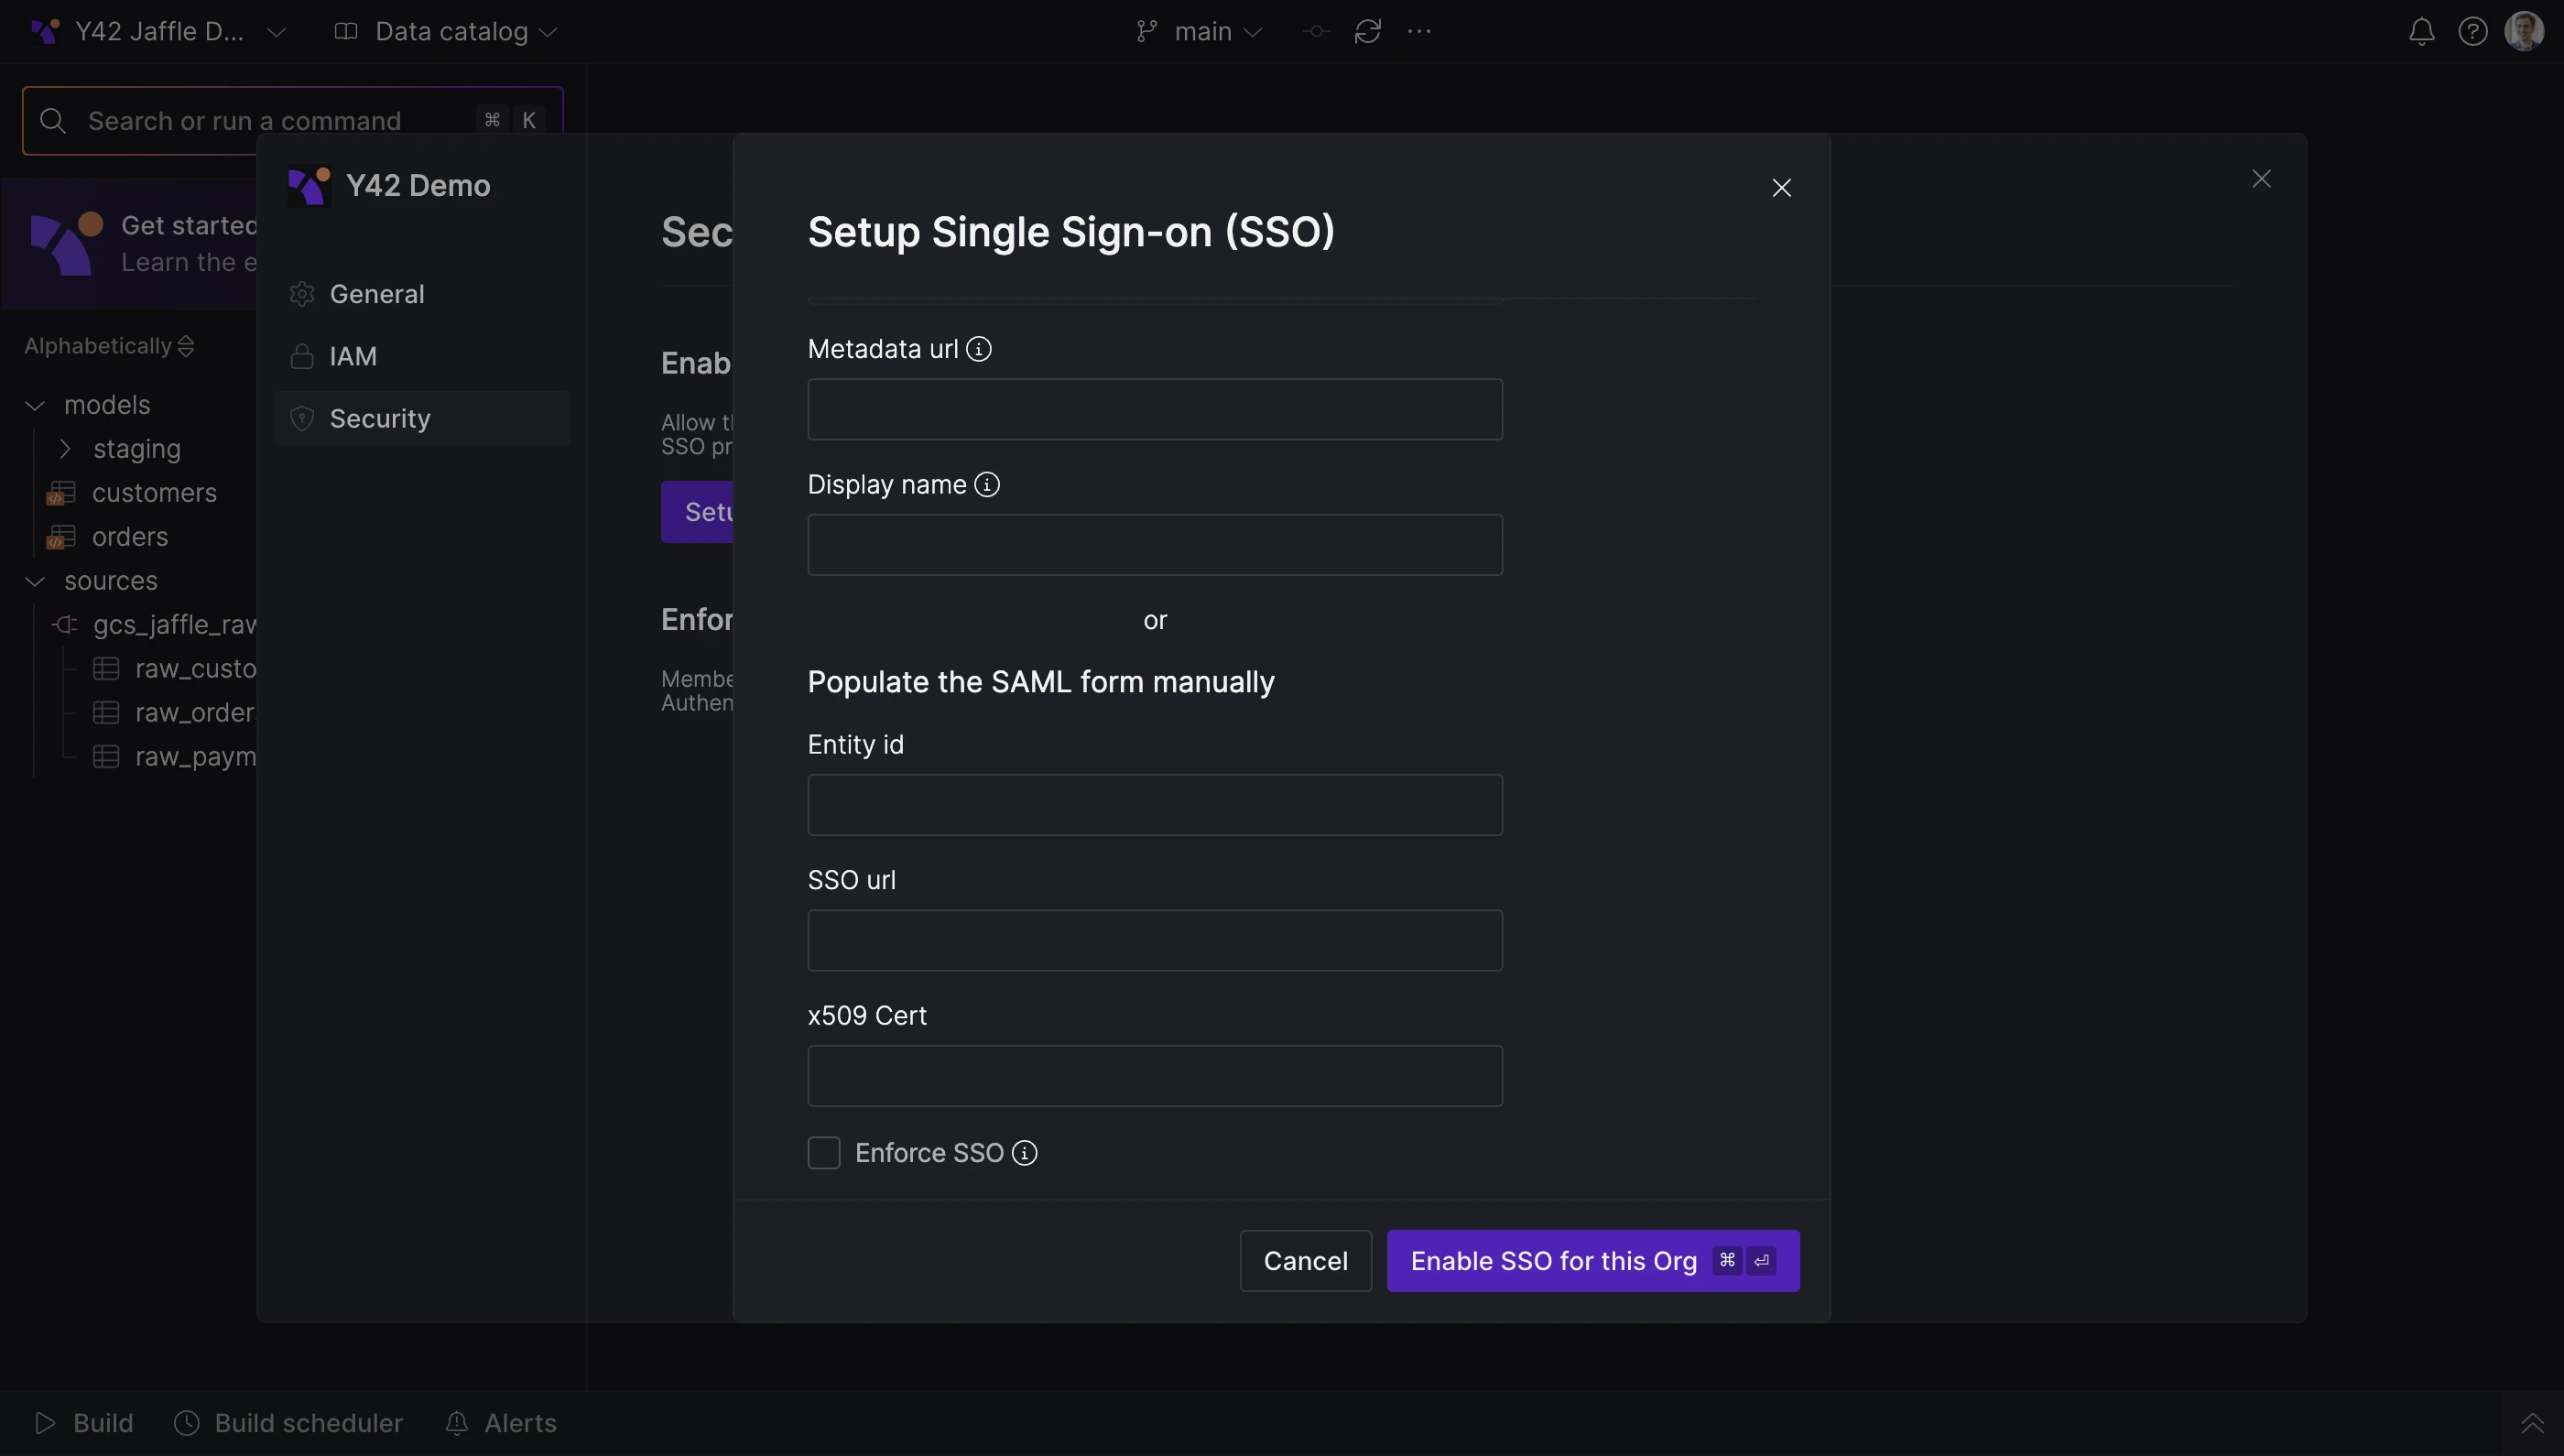Open the help question mark icon
Viewport: 2564px width, 1456px height.
[x=2472, y=32]
